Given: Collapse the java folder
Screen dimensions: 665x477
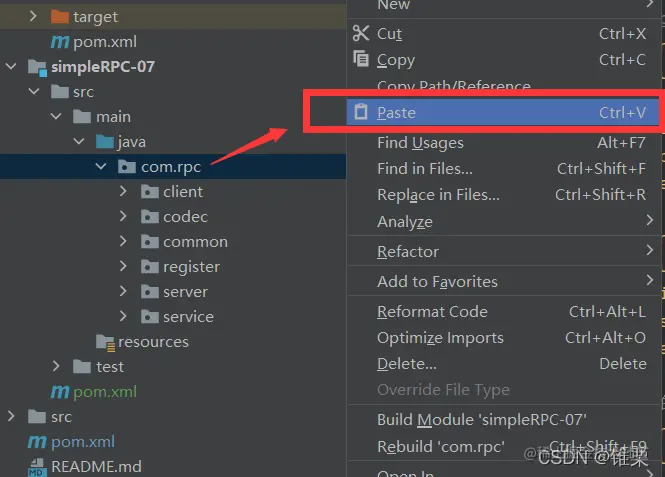Looking at the screenshot, I should click(79, 141).
